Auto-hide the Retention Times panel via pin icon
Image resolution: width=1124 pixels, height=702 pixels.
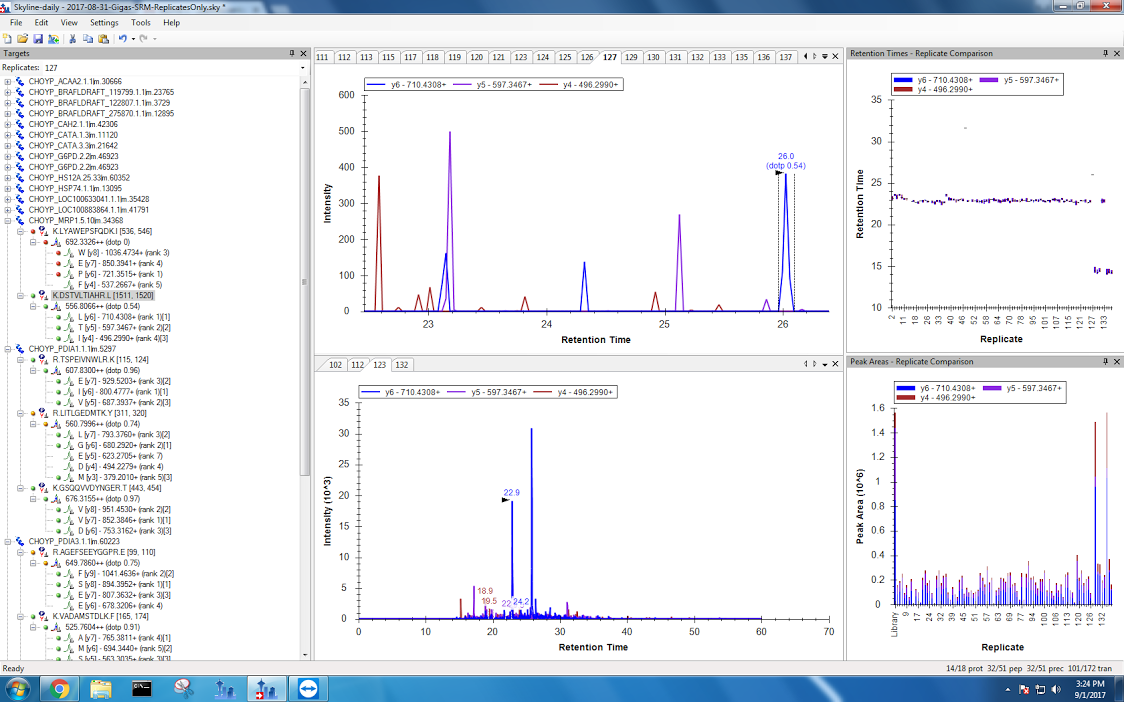tap(1105, 53)
